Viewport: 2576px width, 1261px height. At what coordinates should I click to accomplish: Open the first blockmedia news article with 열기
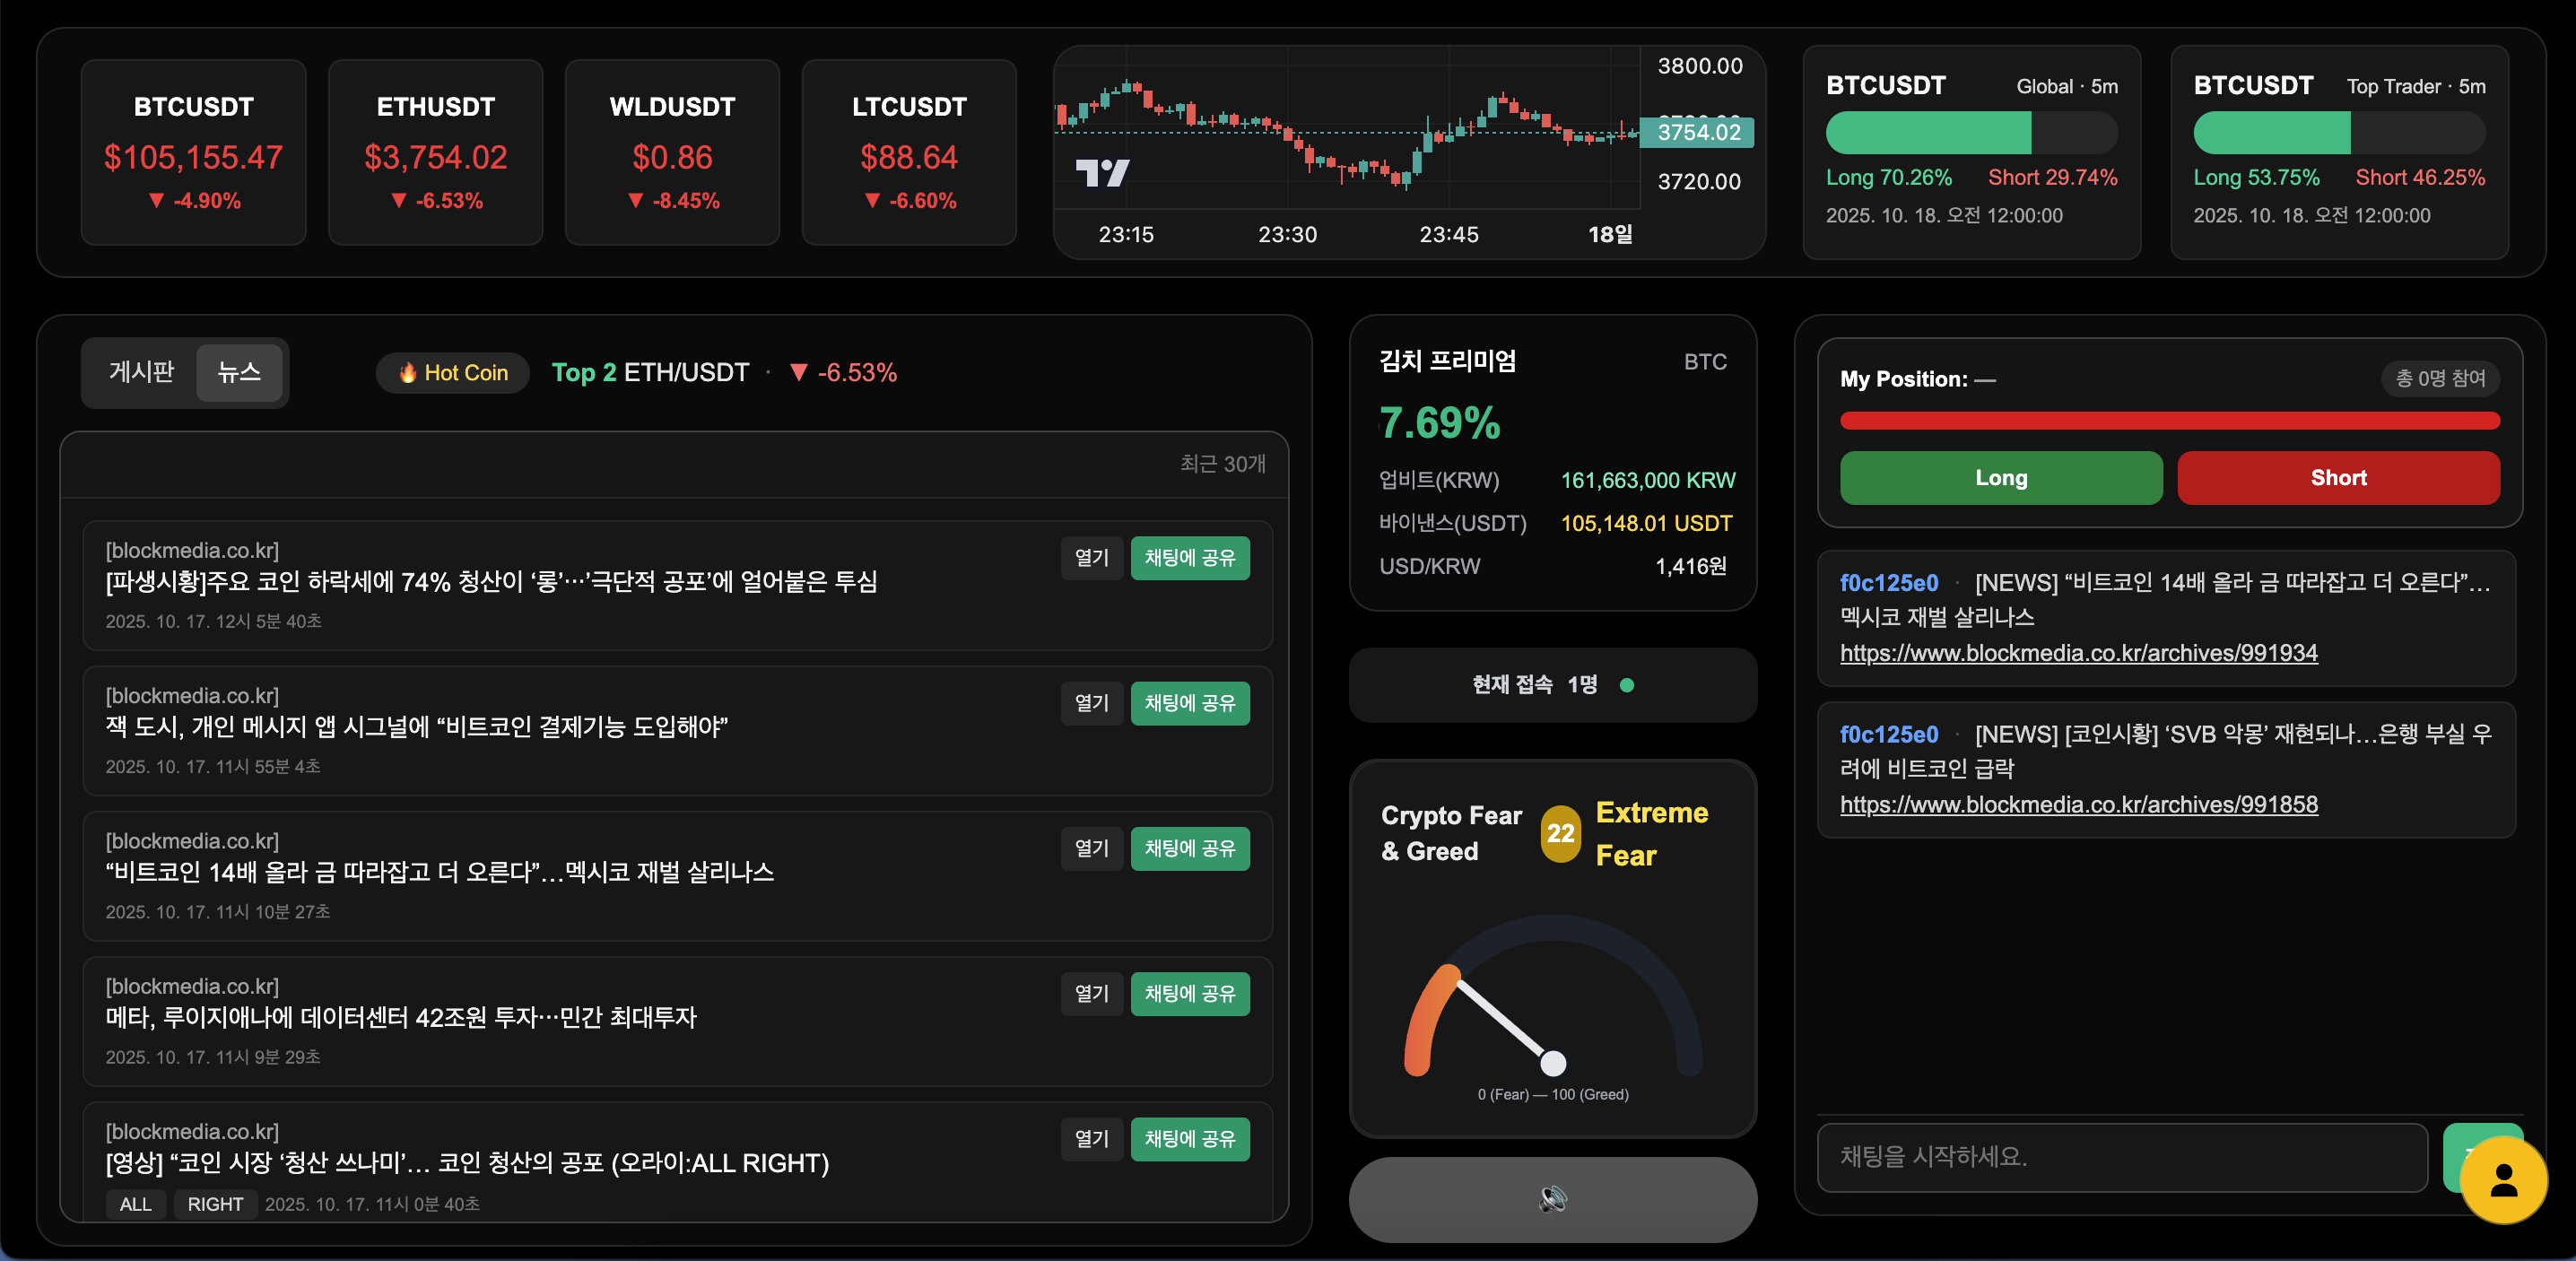click(x=1091, y=558)
